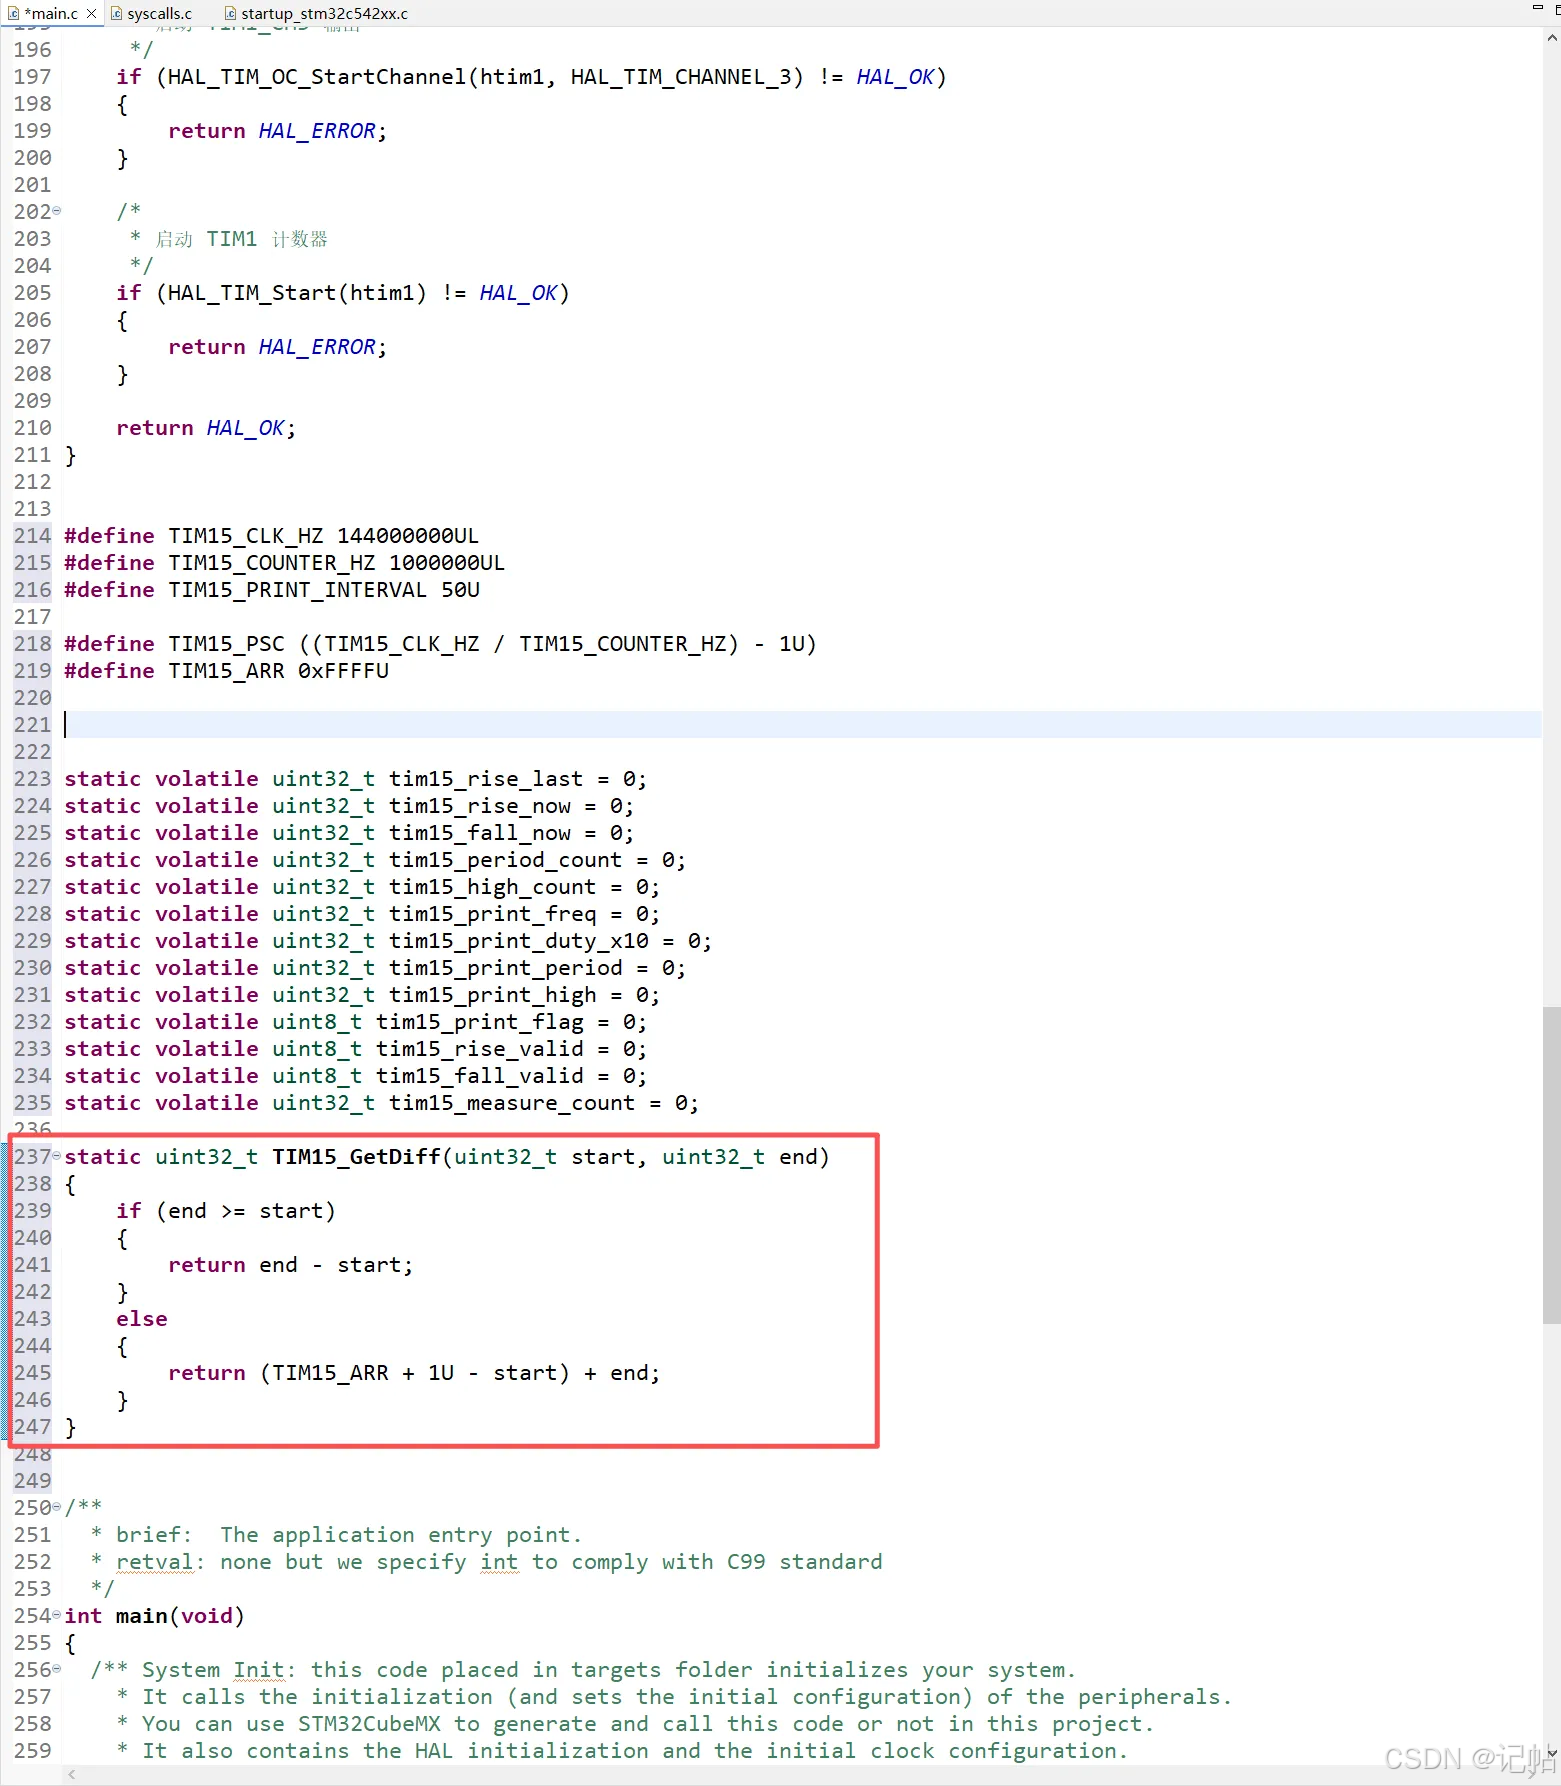The height and width of the screenshot is (1786, 1561).
Task: Click tim15_rise_valid variable
Action: click(480, 1049)
